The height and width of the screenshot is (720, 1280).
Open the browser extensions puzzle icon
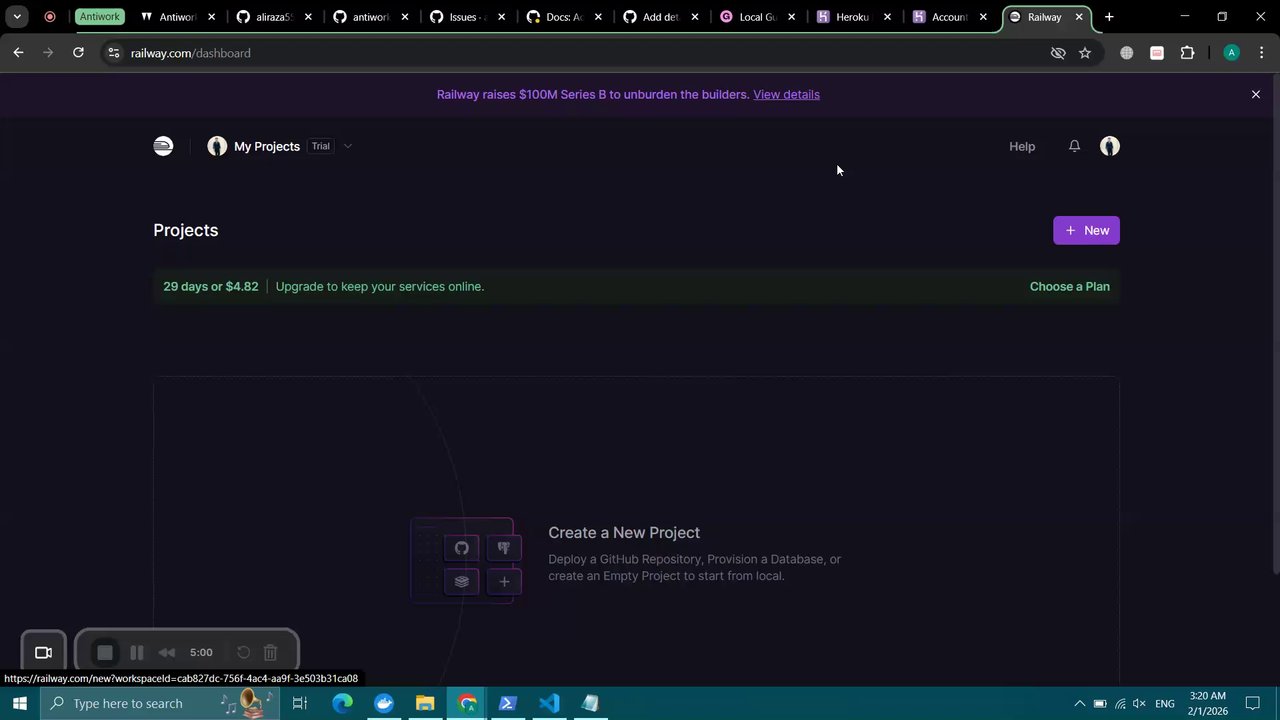click(1188, 53)
